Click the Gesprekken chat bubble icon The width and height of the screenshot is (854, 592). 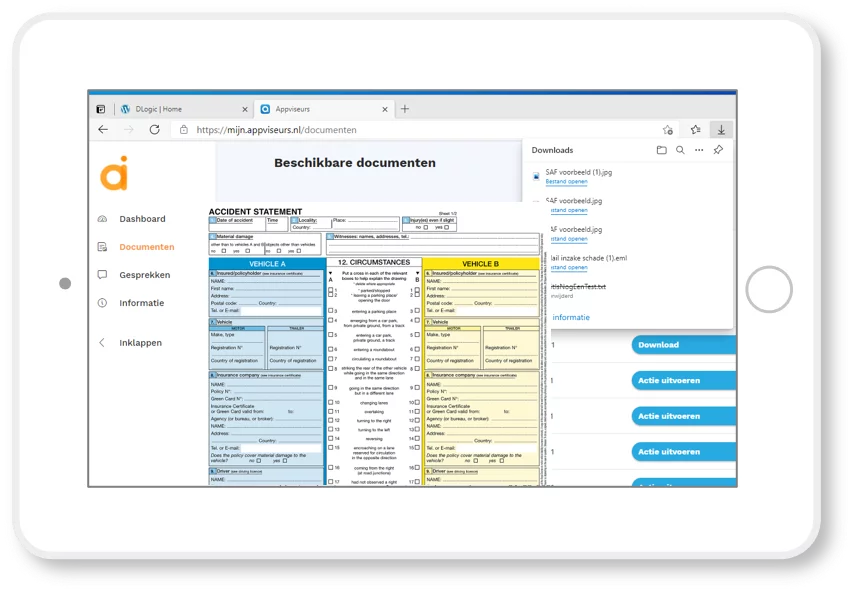pyautogui.click(x=102, y=274)
